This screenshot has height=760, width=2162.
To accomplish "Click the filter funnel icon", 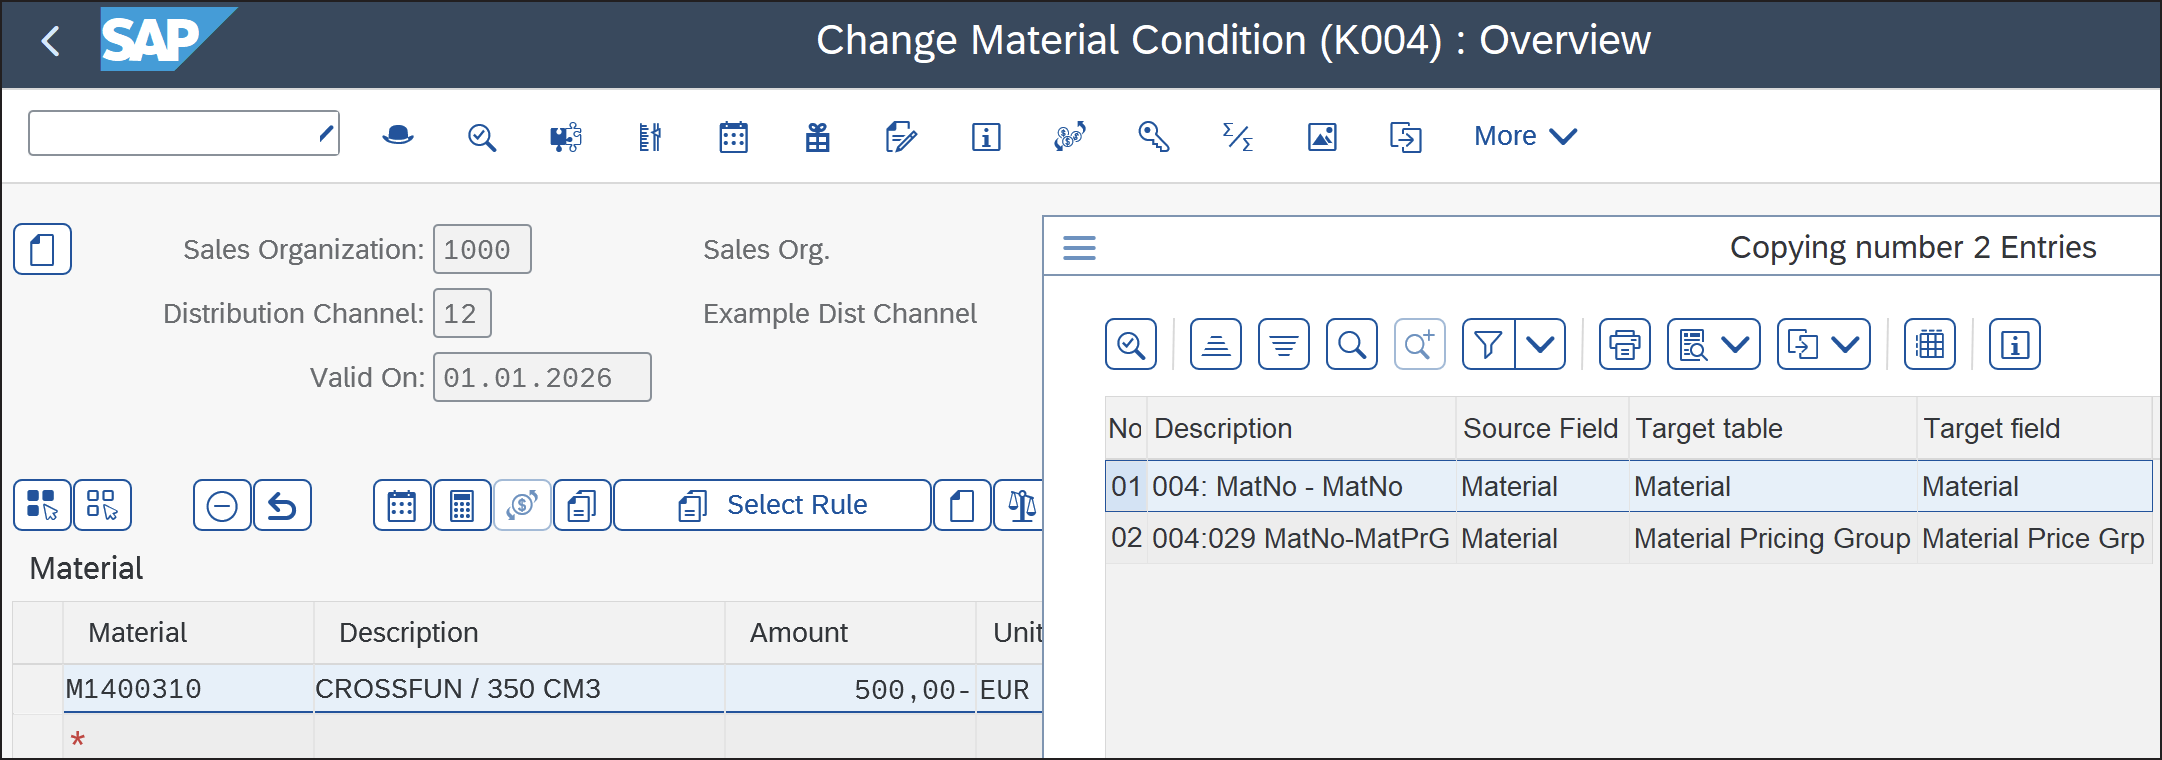I will pos(1488,345).
